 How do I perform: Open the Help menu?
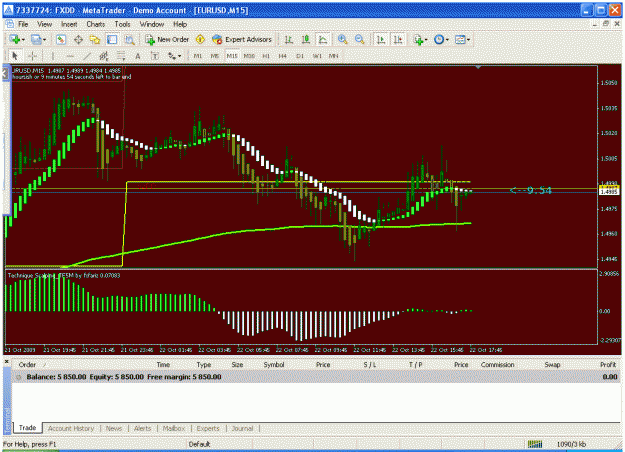(x=180, y=24)
